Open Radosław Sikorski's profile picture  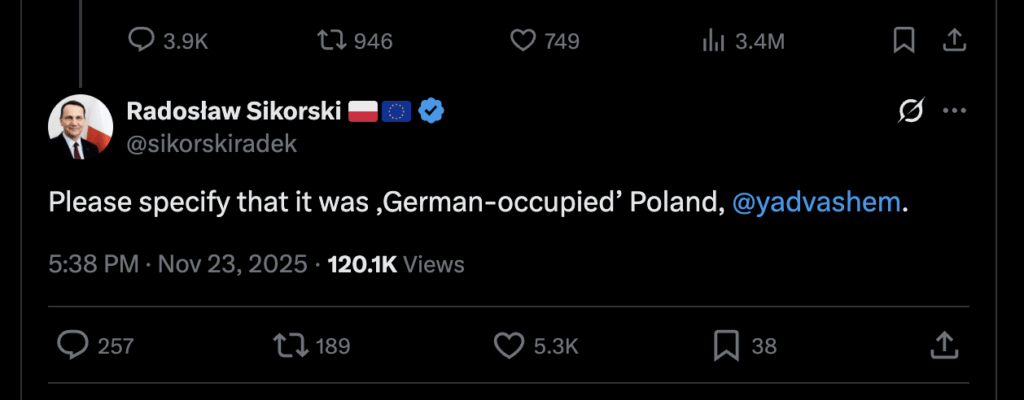(80, 127)
